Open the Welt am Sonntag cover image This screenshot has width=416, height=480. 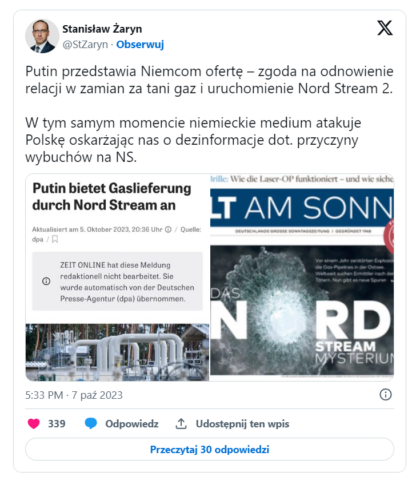(x=302, y=277)
